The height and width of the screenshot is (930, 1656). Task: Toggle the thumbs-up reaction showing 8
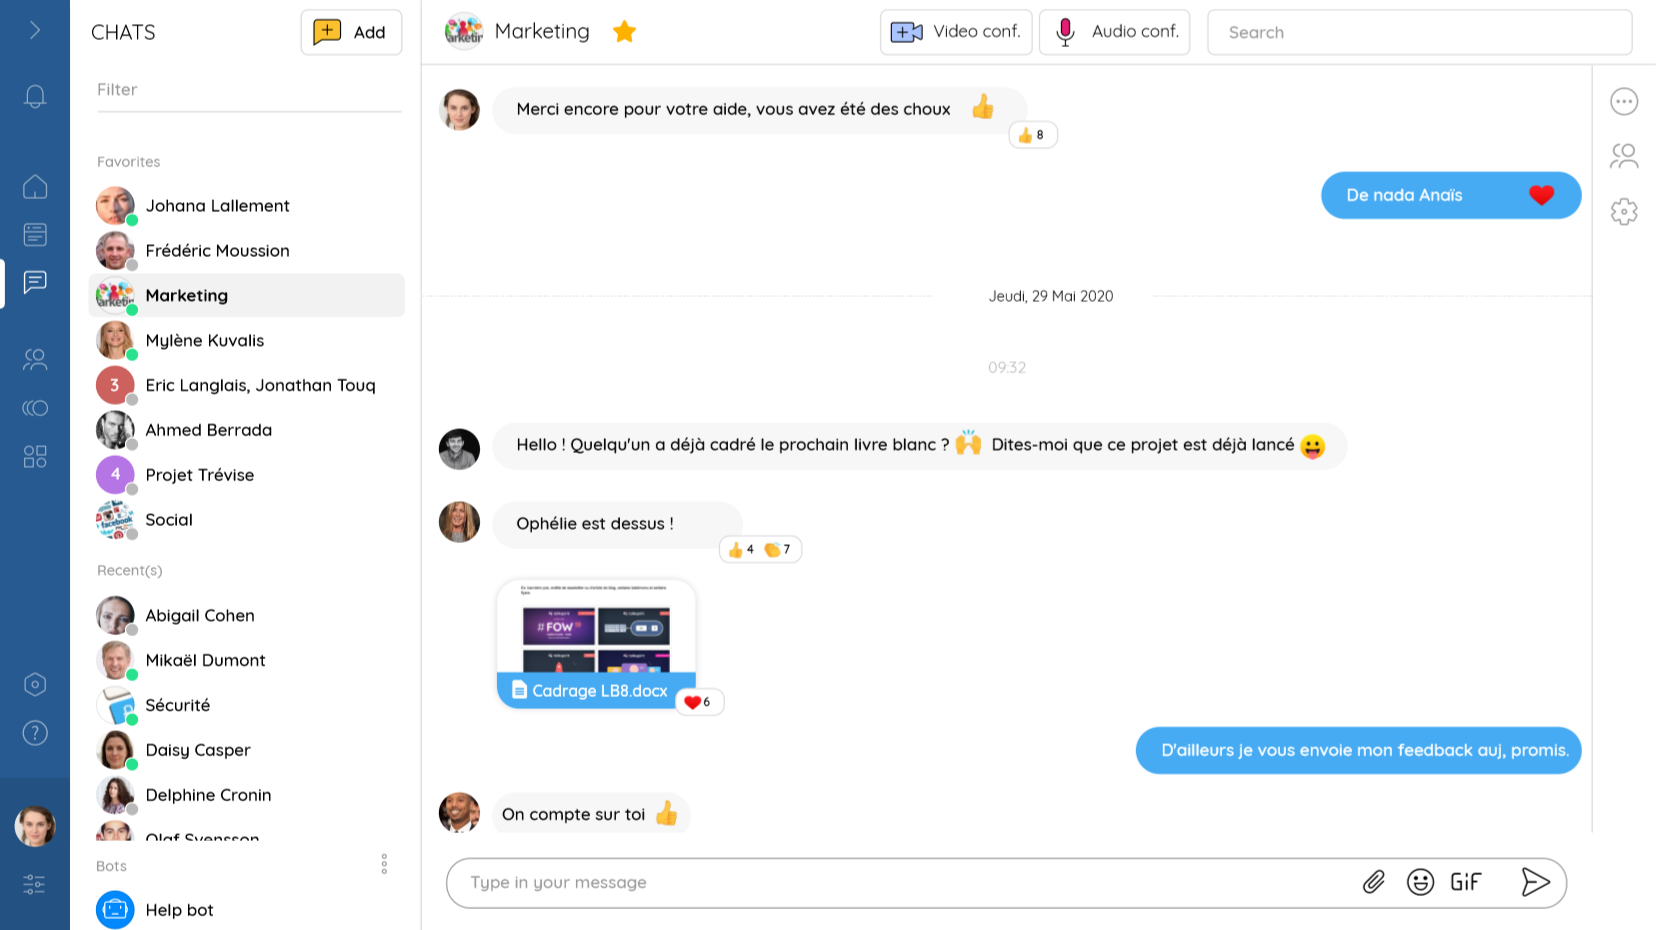click(1033, 135)
